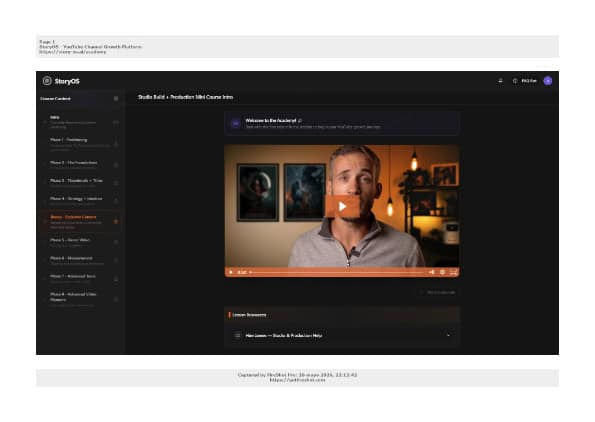
Task: Open the Welcome to the Academy banner
Action: [342, 123]
